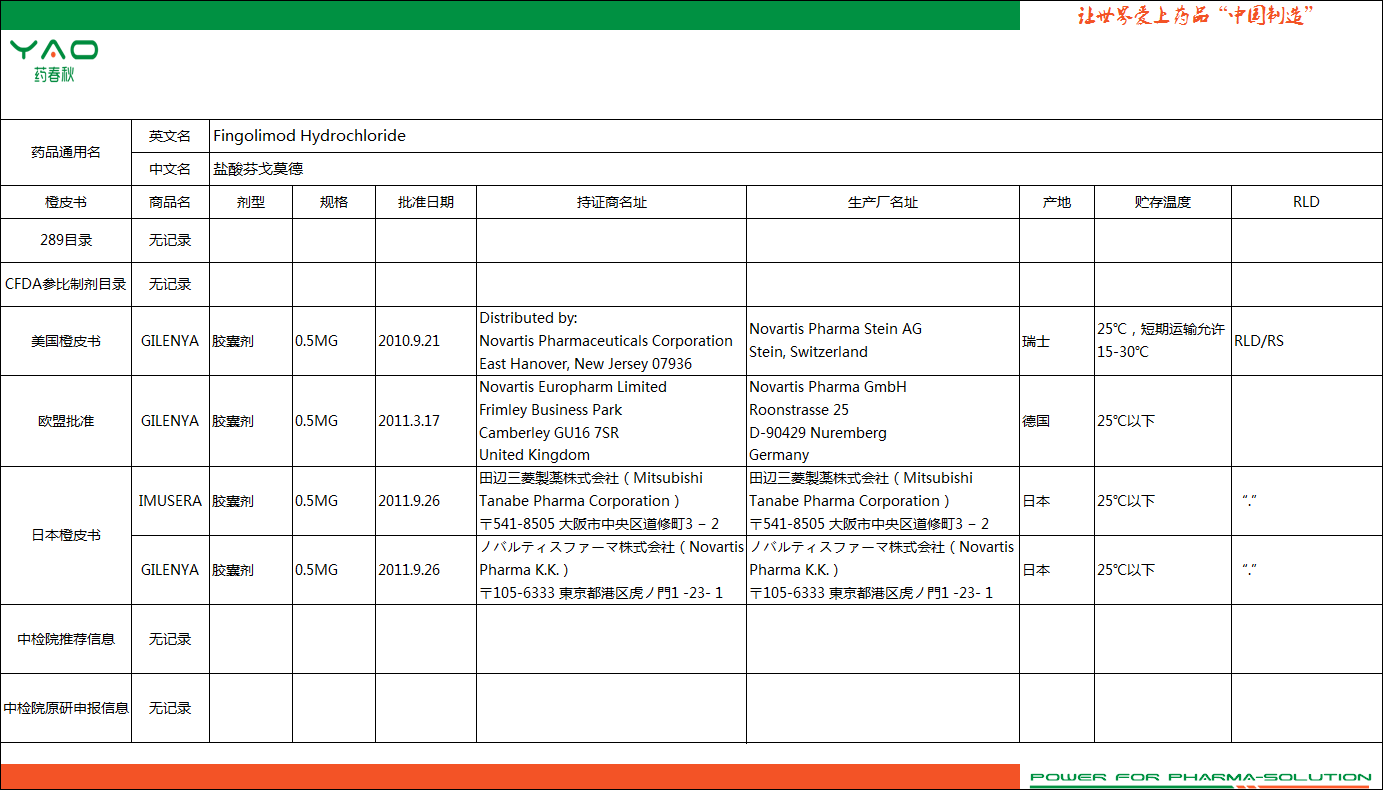
Task: Select the 美国橙皮书 row label
Action: [x=66, y=341]
